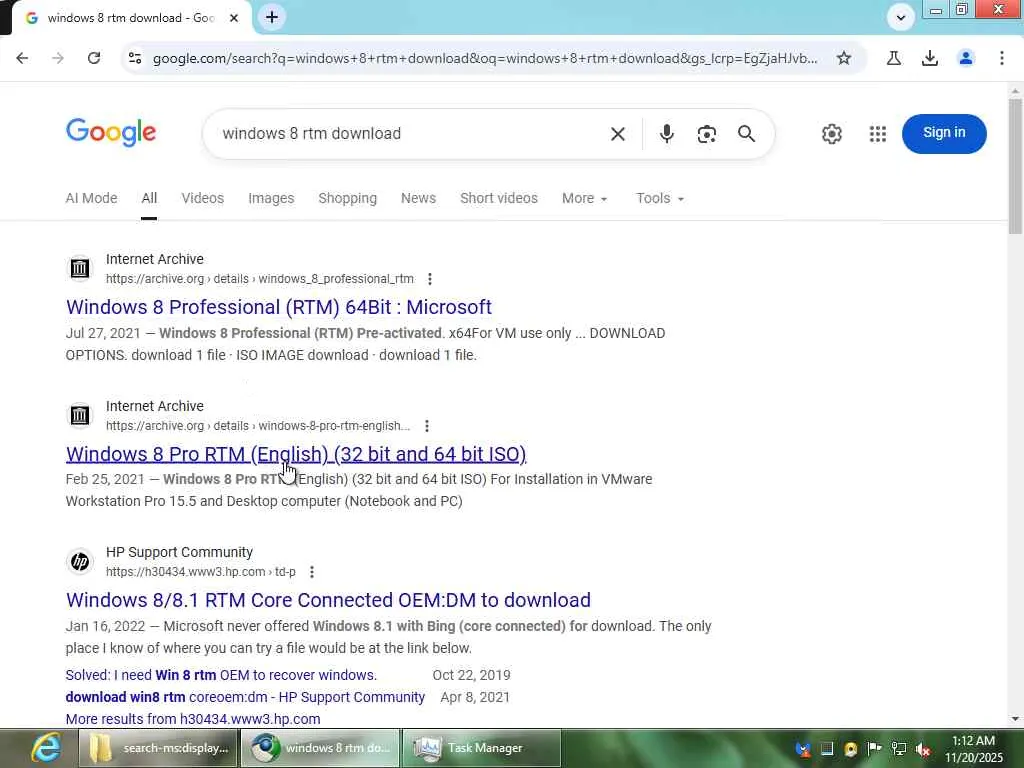Open Chrome three-dot menu
The height and width of the screenshot is (768, 1024).
tap(1002, 58)
